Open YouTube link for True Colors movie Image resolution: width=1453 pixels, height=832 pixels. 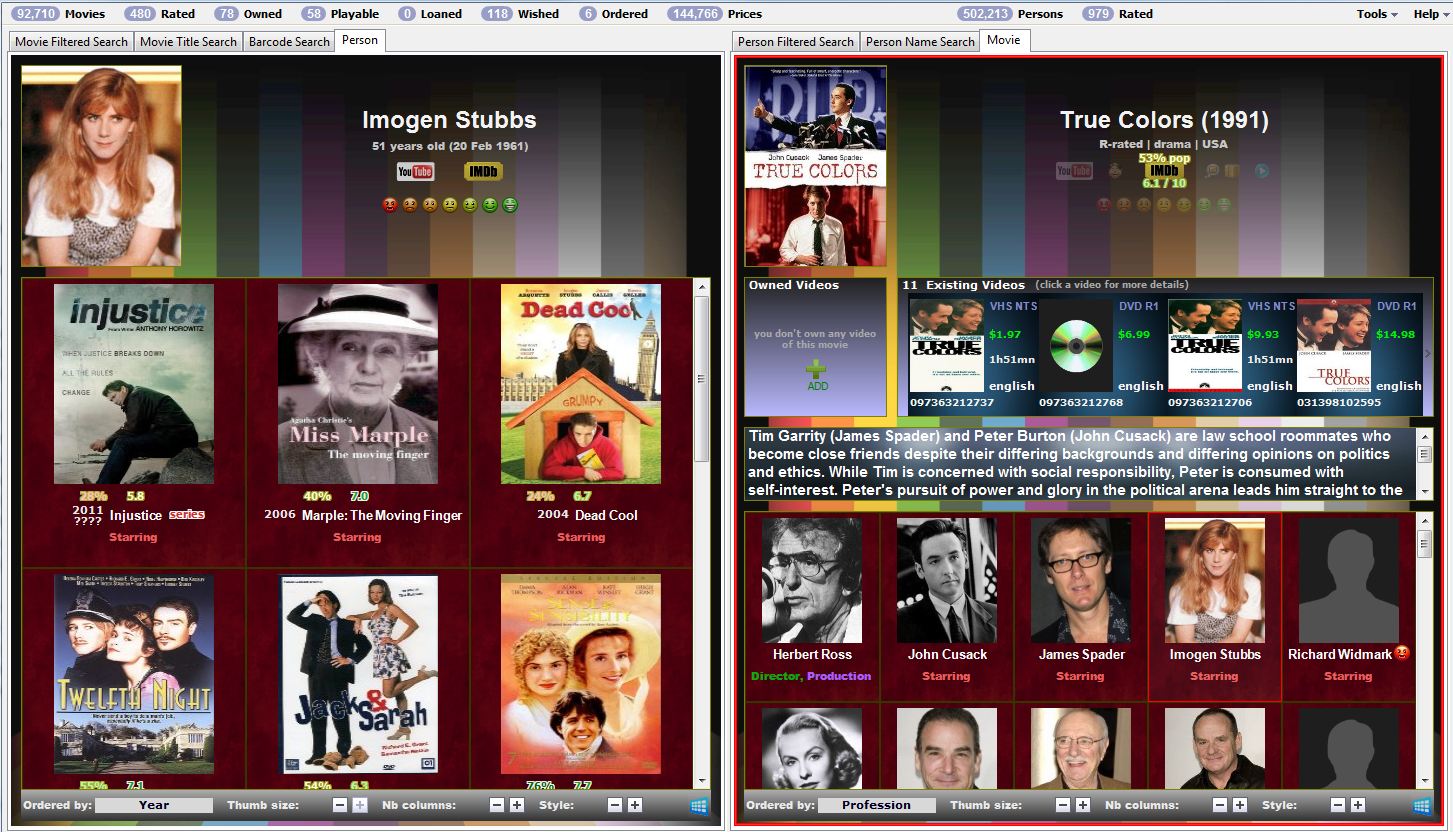(x=1074, y=171)
